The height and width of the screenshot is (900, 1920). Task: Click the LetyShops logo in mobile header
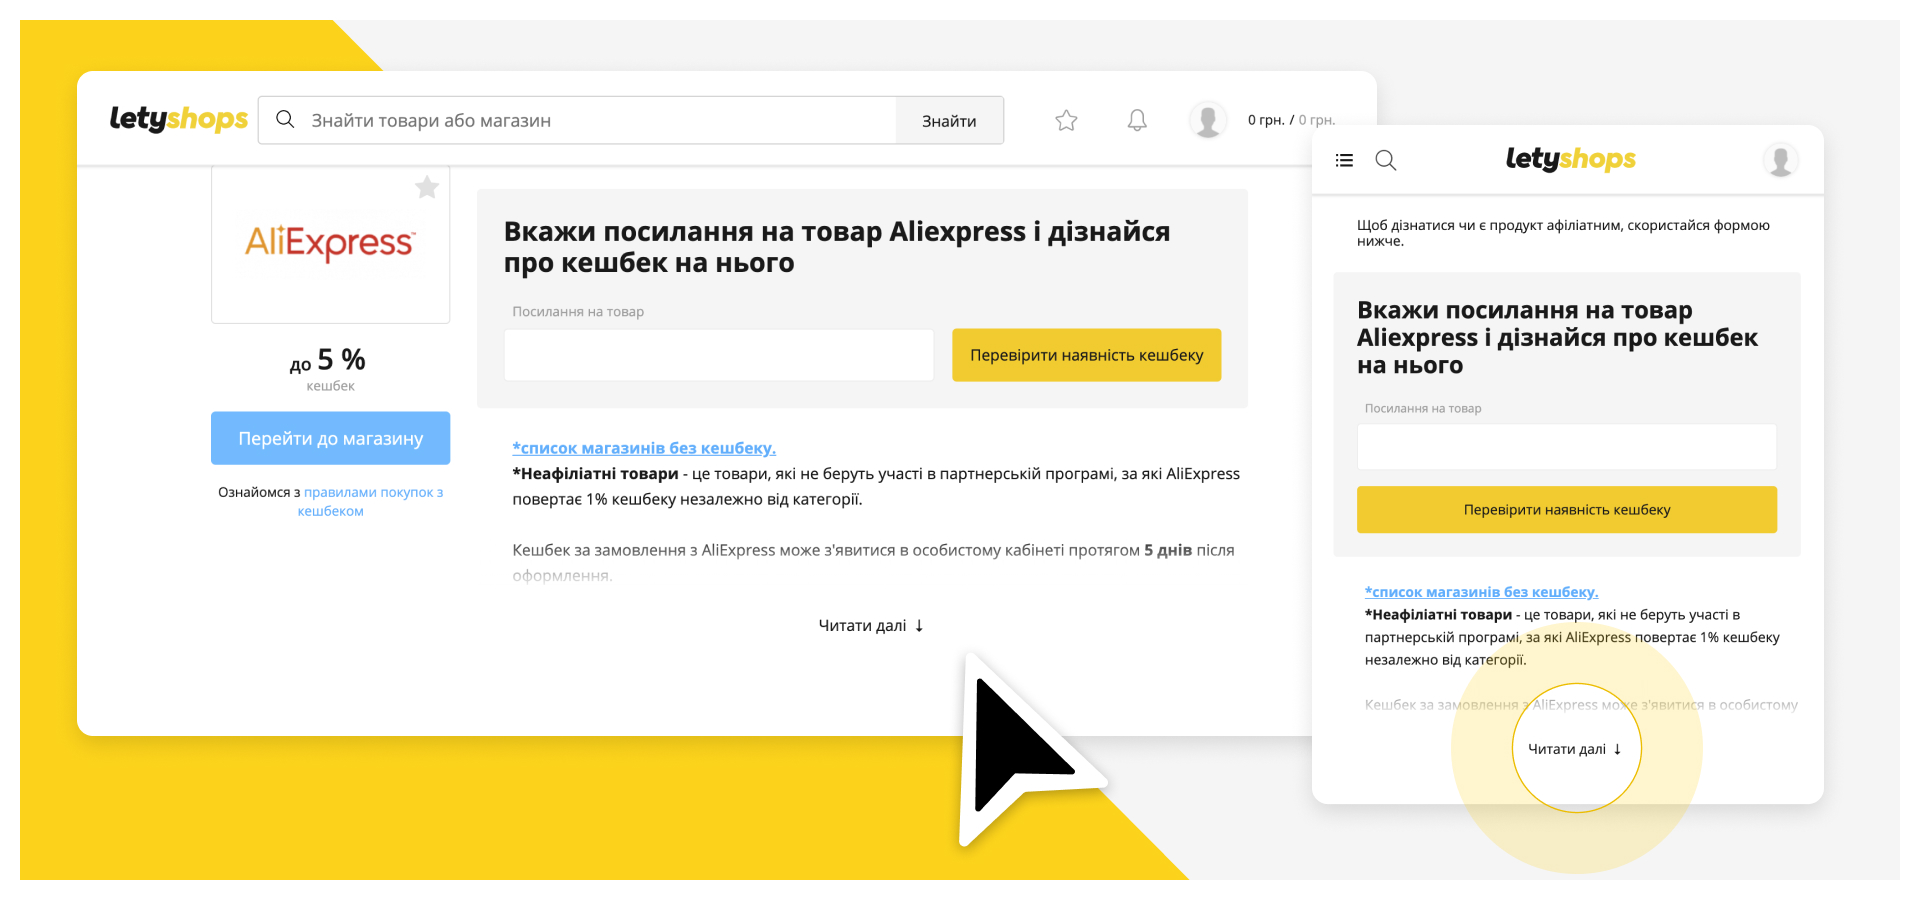1570,159
